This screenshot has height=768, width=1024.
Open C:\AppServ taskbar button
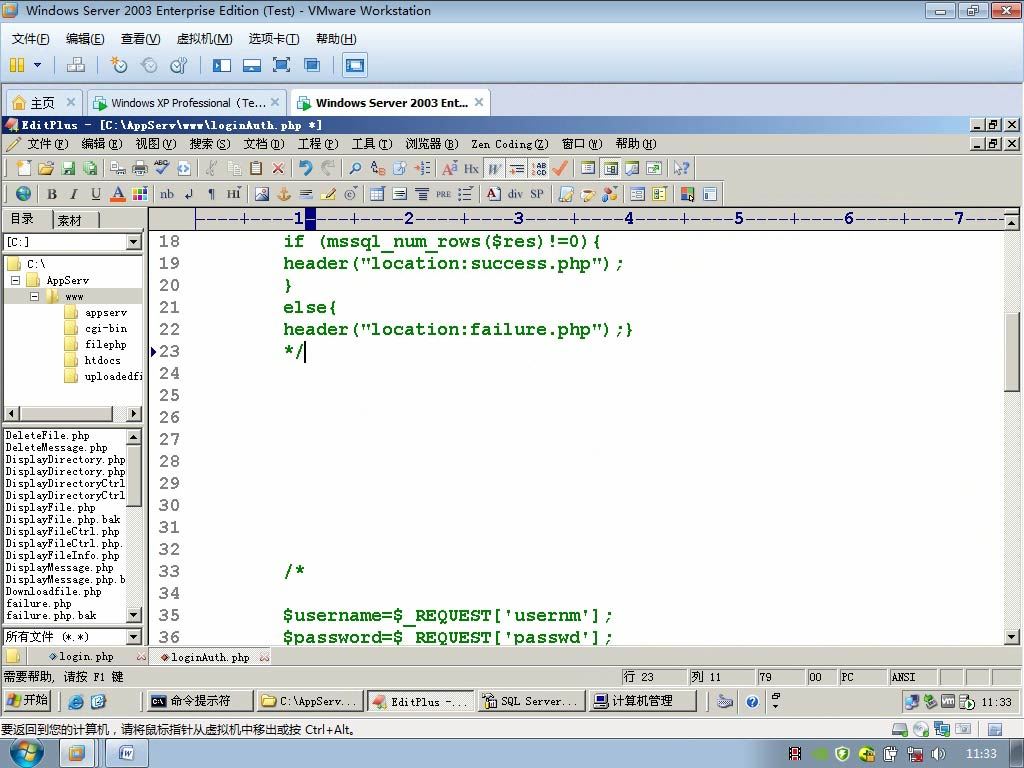(x=309, y=701)
